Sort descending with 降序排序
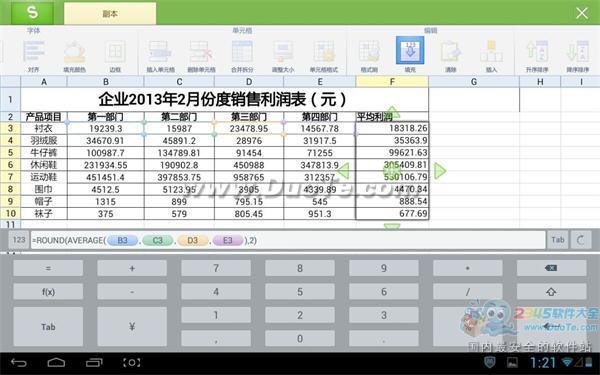Screen dimensions: 600x375 point(577,56)
